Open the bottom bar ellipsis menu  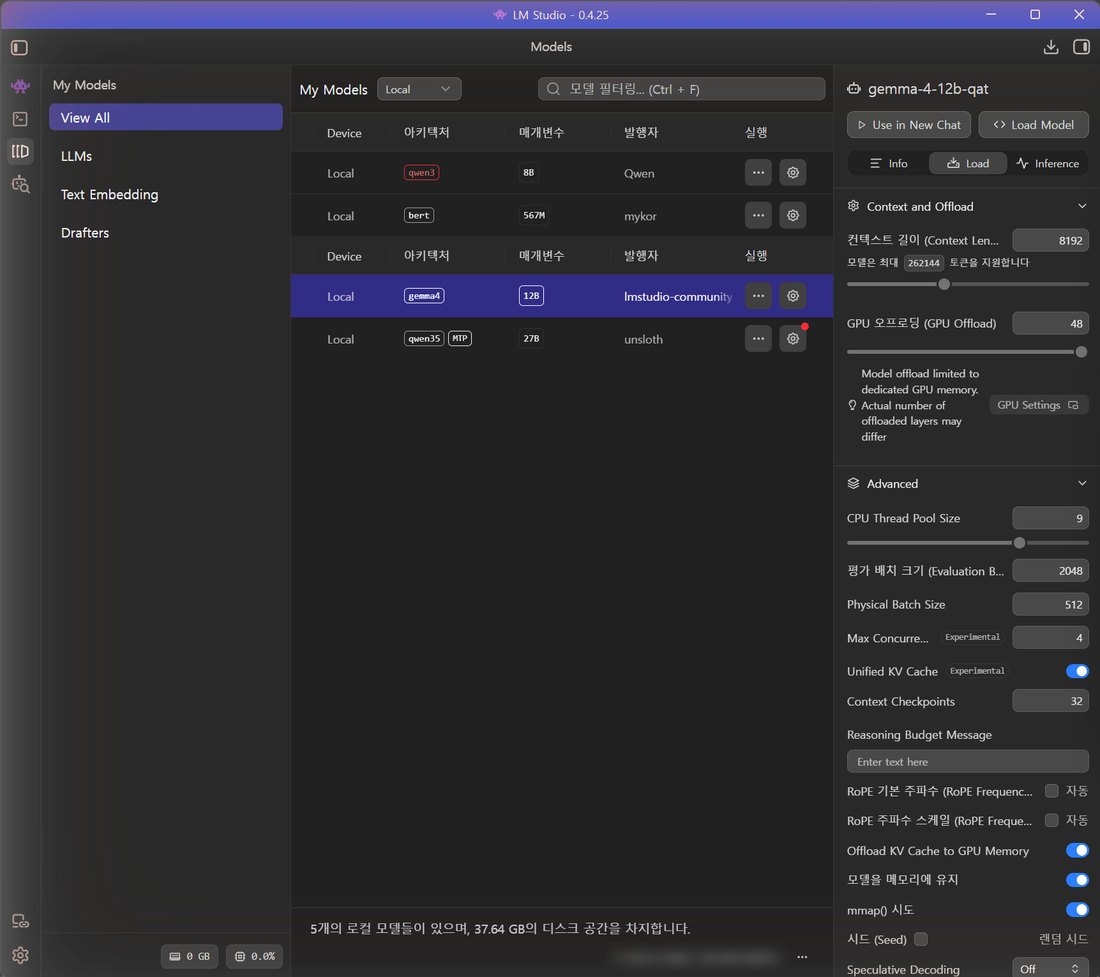[802, 957]
